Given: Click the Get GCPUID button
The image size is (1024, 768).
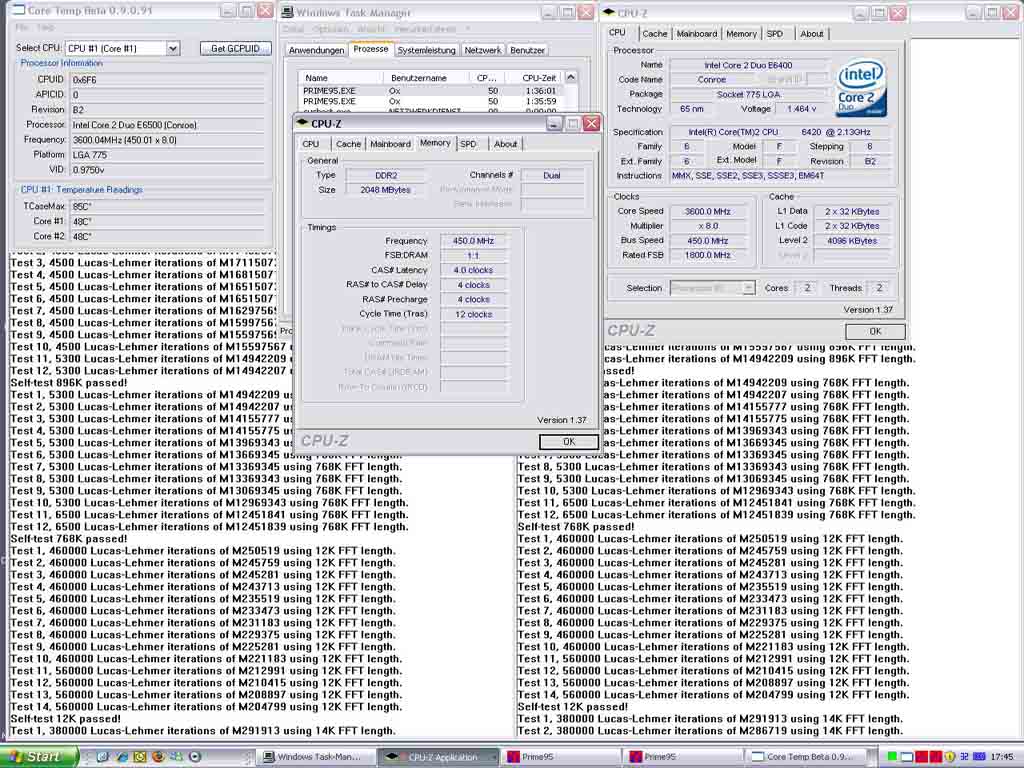Looking at the screenshot, I should tap(236, 48).
